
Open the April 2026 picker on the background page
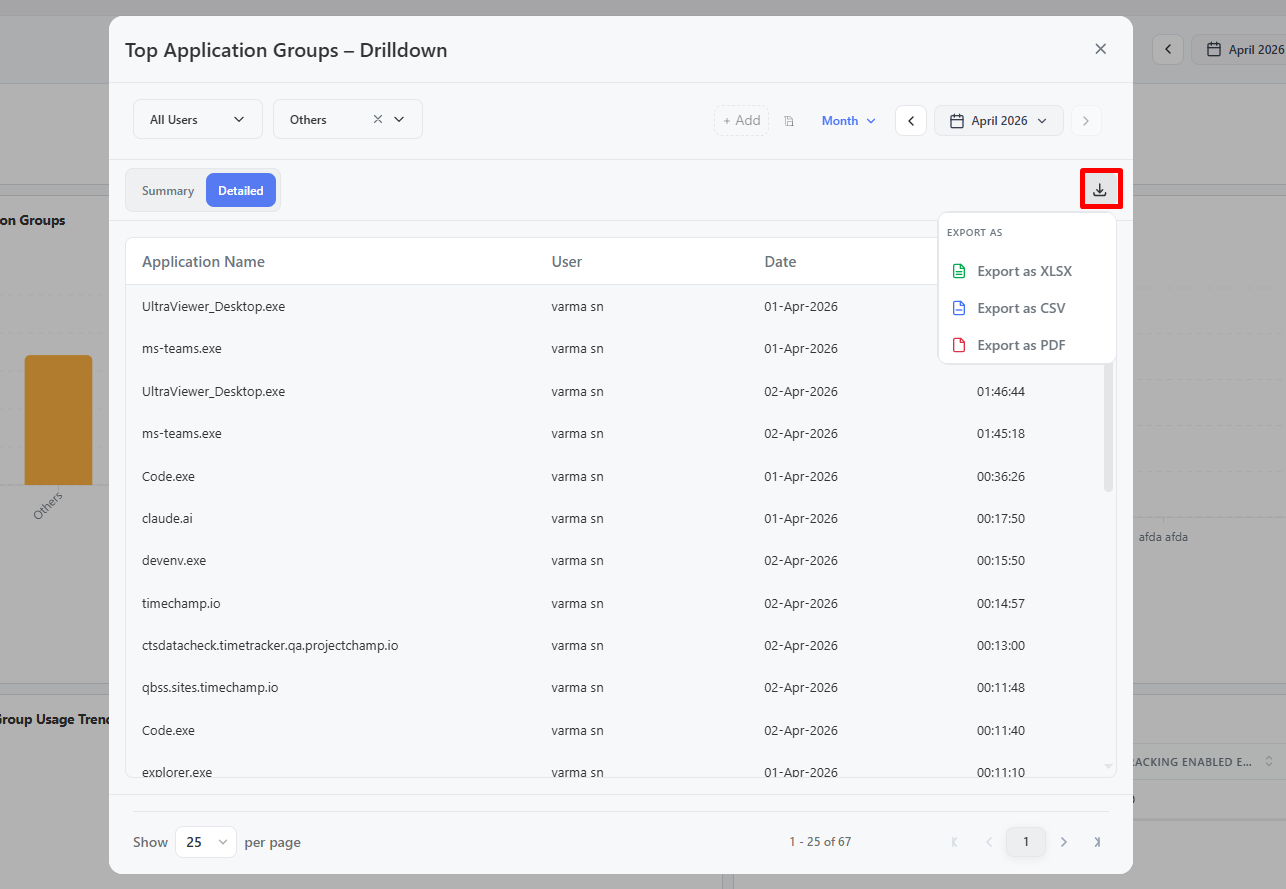pos(1240,49)
